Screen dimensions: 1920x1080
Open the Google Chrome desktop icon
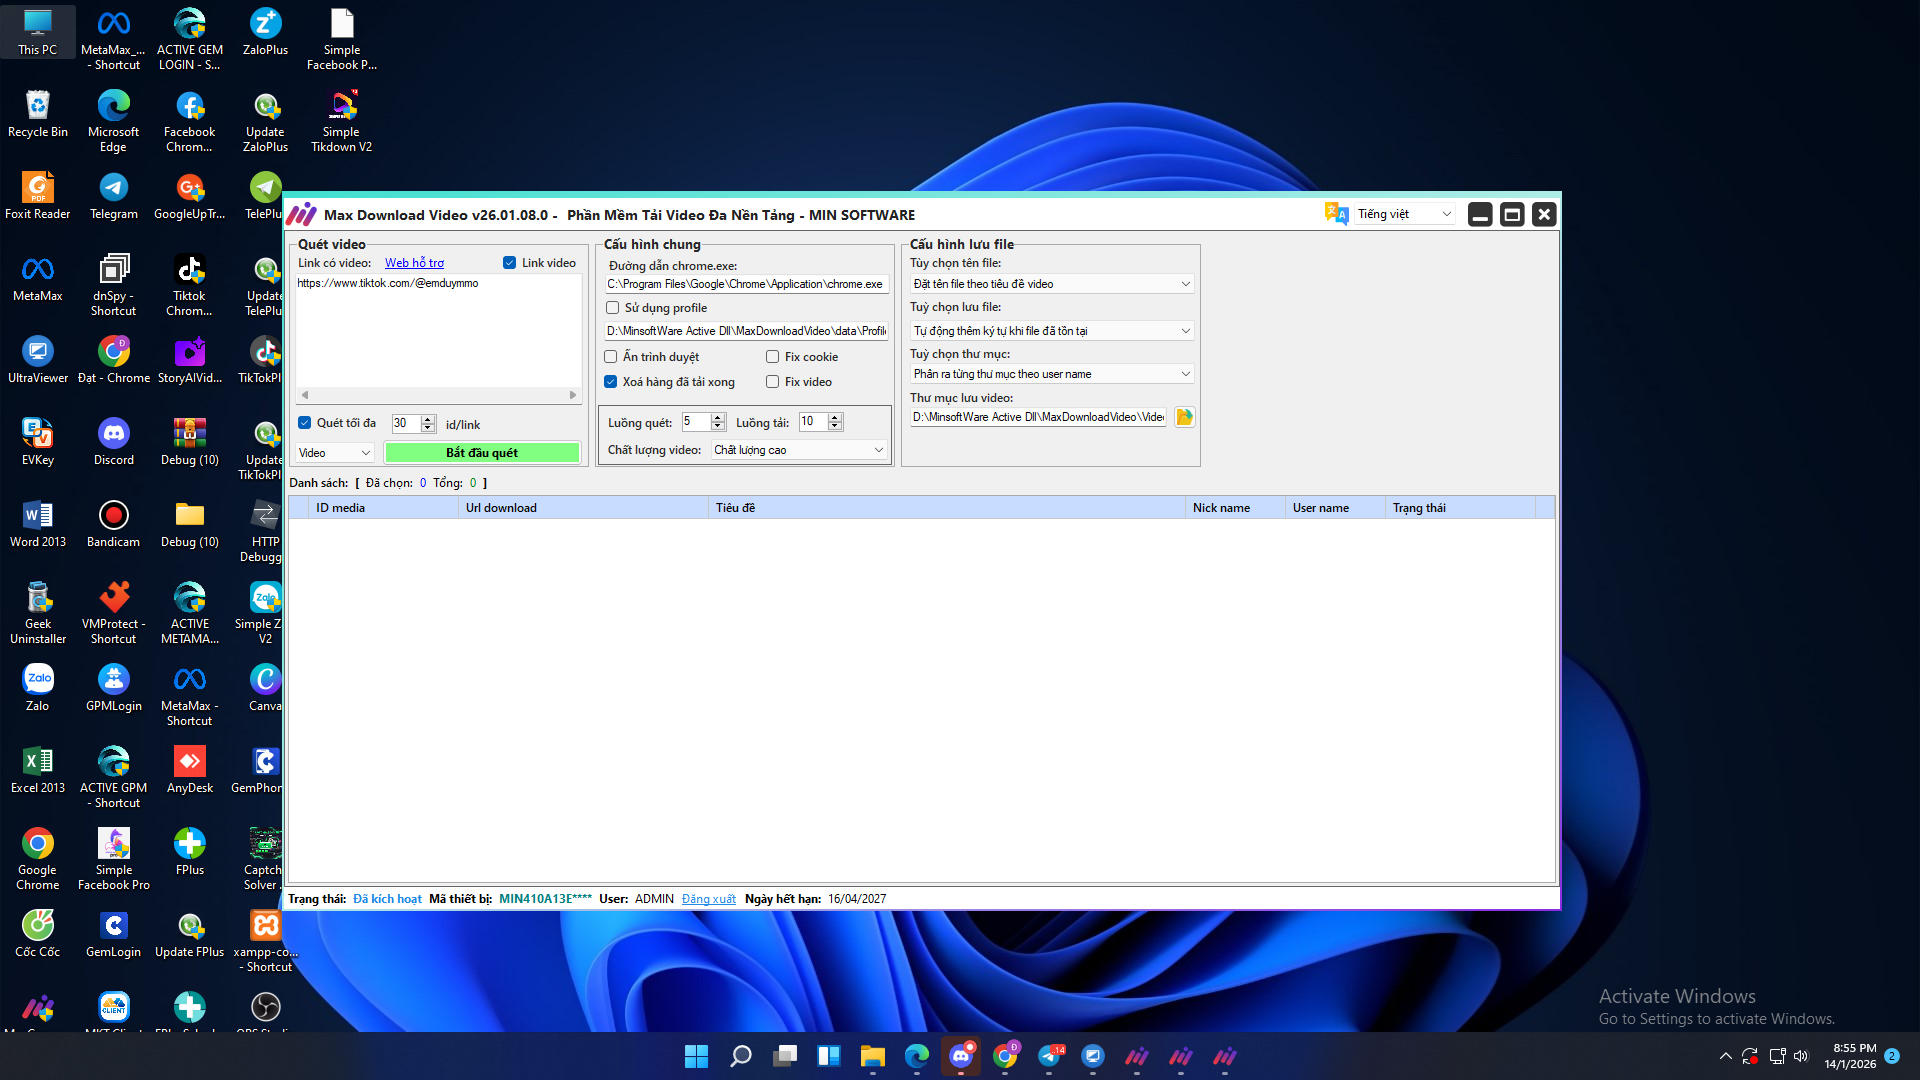click(x=38, y=859)
